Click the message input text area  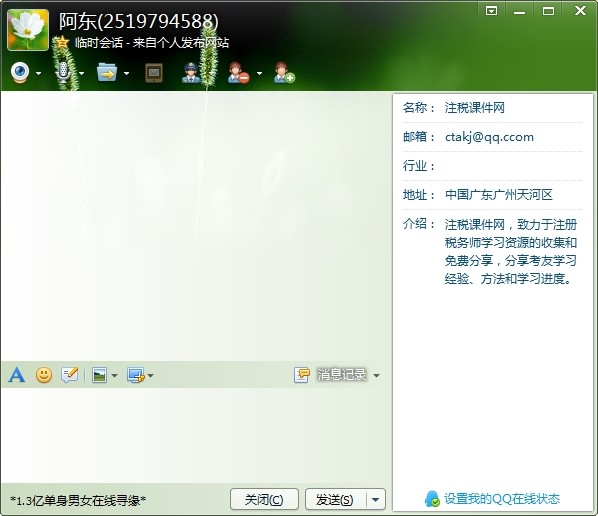pos(196,436)
